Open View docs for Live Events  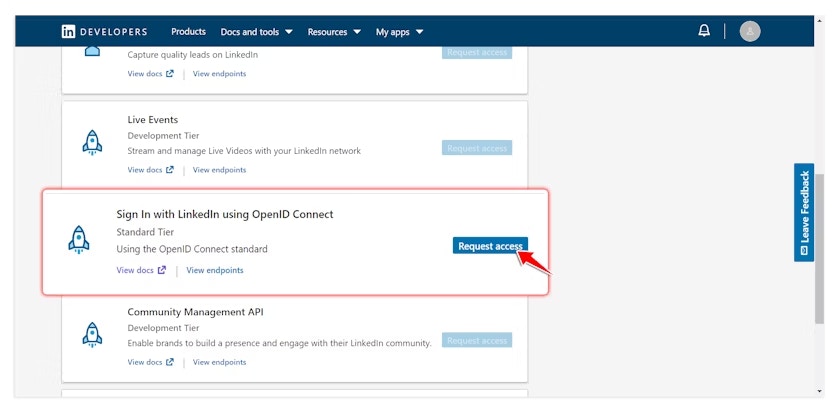point(145,170)
